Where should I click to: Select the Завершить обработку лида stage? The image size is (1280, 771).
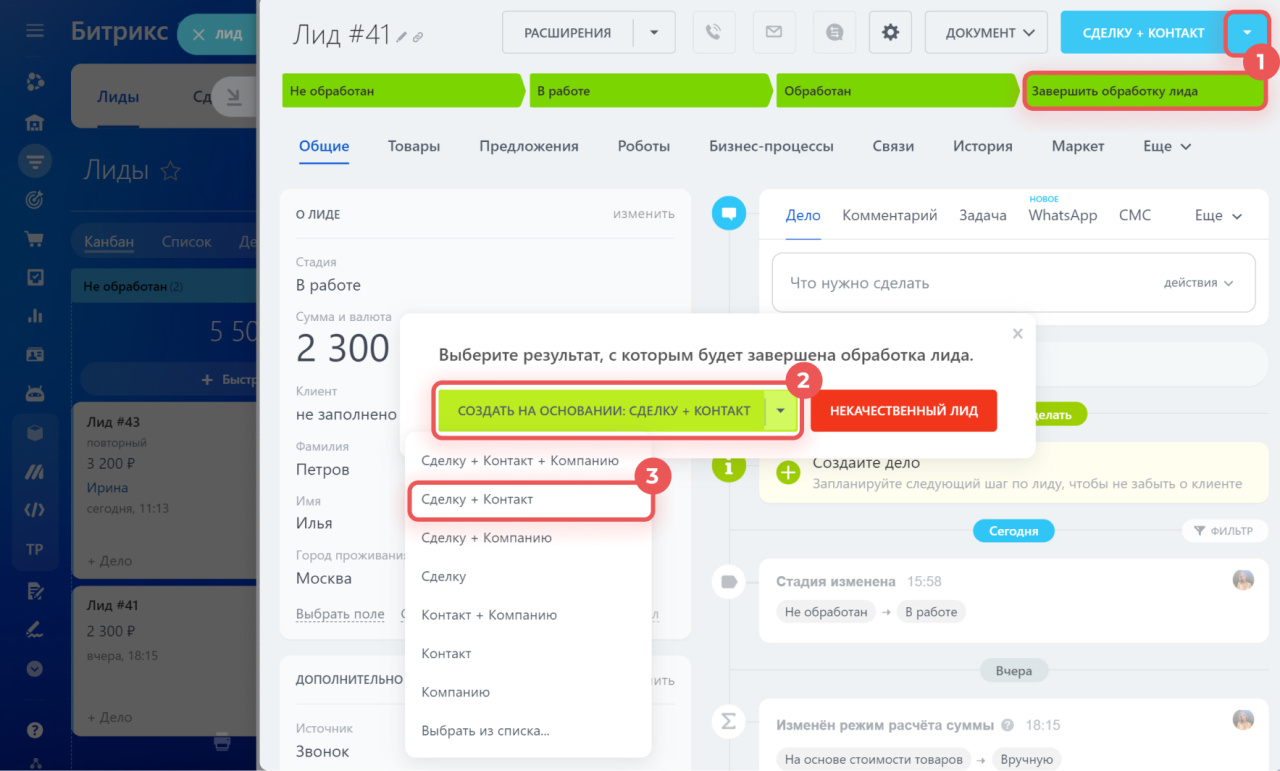[x=1142, y=91]
